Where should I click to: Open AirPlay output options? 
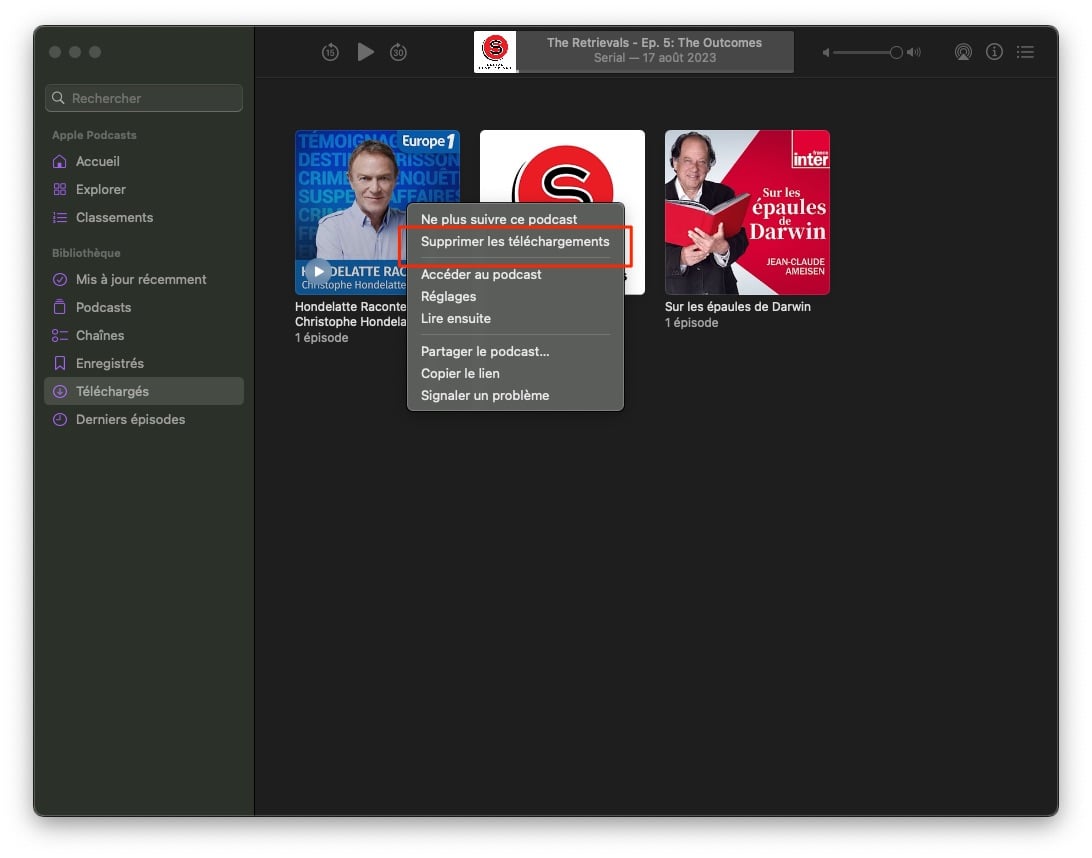coord(963,52)
